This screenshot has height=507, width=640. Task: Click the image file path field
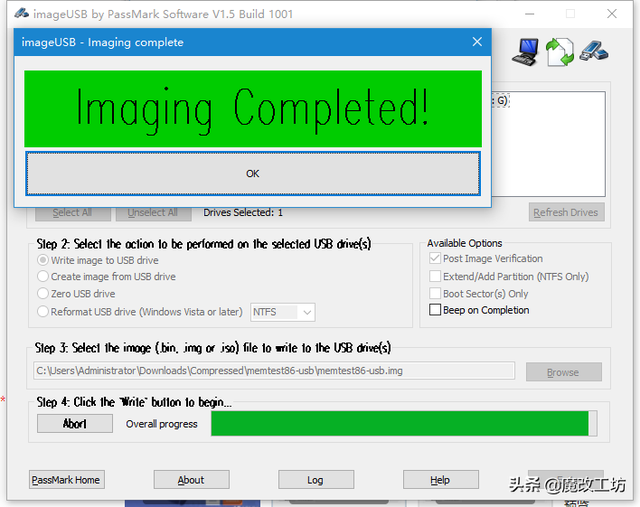click(x=274, y=371)
